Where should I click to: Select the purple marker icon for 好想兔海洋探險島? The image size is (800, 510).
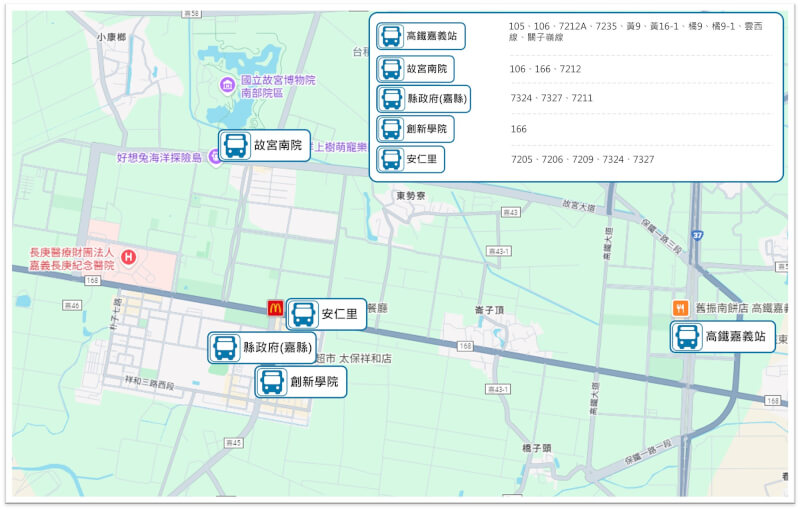click(214, 158)
